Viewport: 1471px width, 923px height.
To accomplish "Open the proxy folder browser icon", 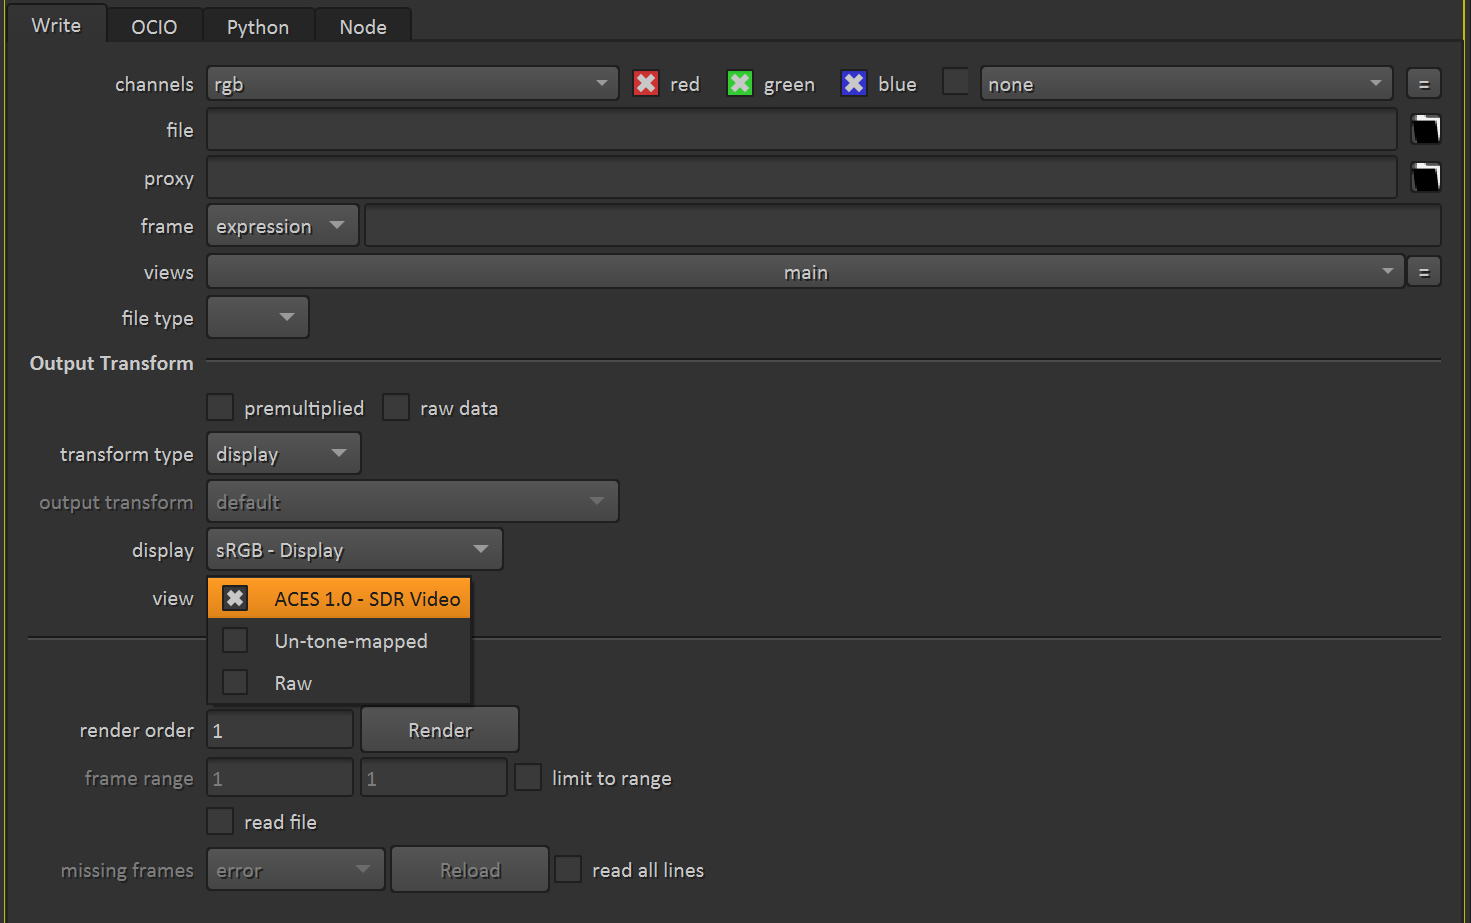I will (1425, 177).
